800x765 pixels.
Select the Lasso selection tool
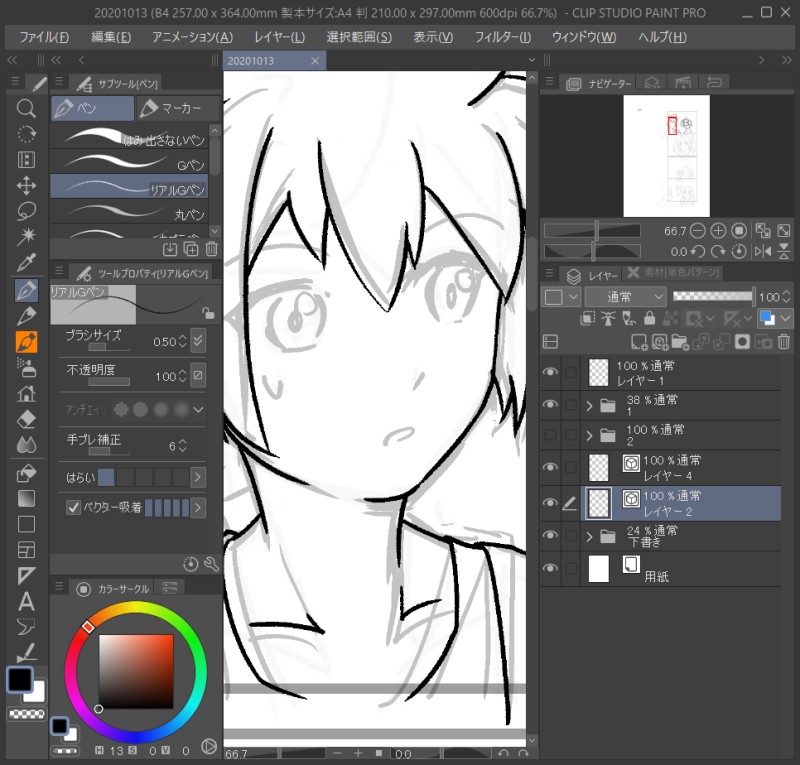[x=26, y=211]
